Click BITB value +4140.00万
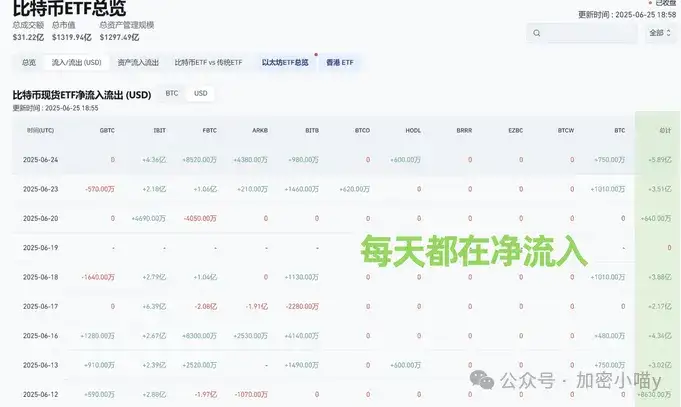The image size is (681, 407). click(x=301, y=336)
